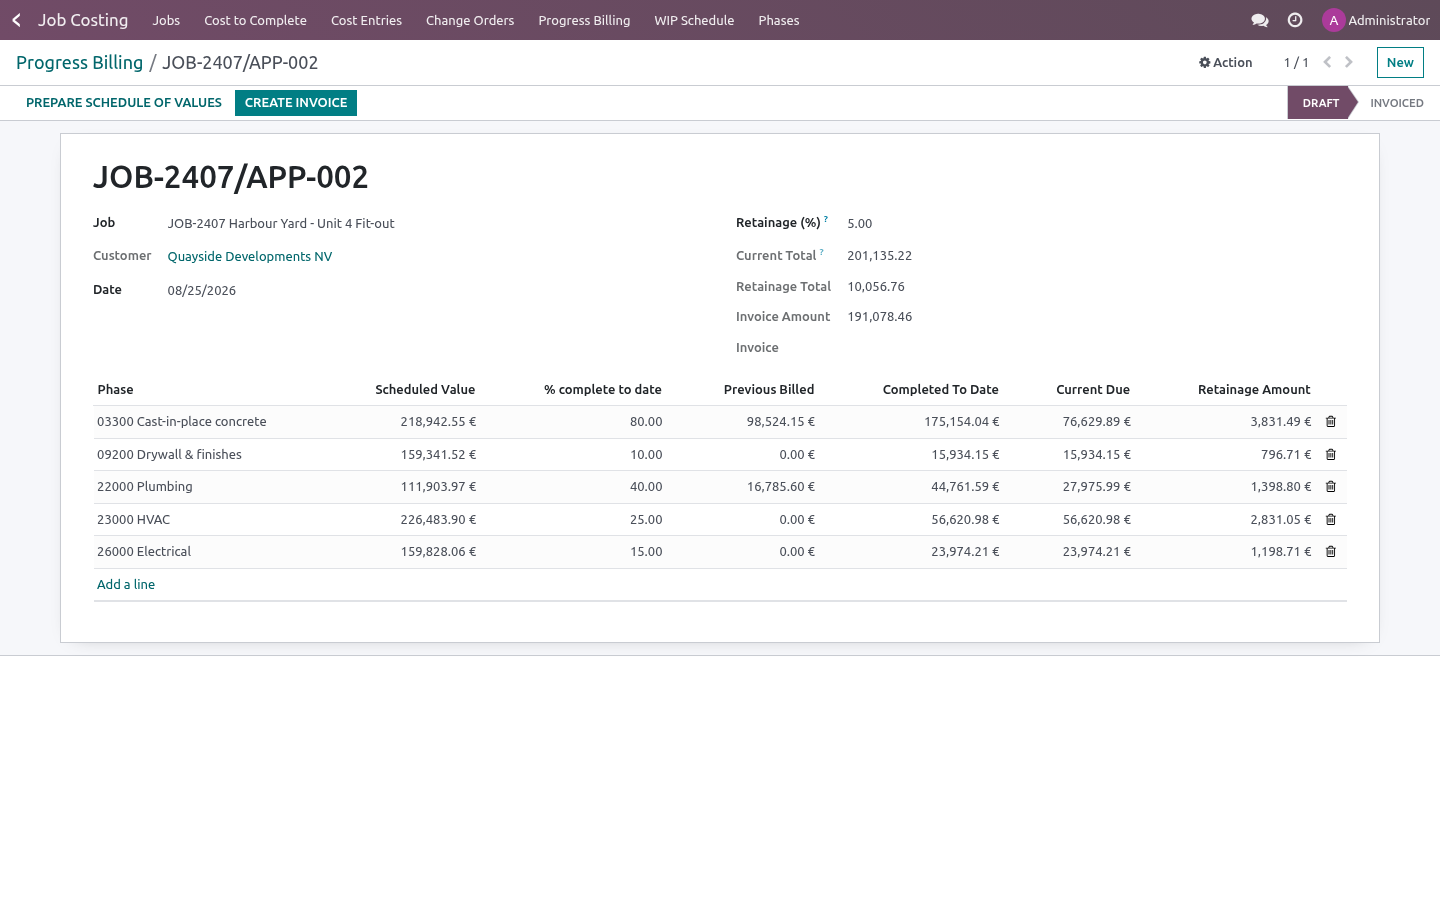This screenshot has width=1440, height=900.
Task: Open the Change Orders menu
Action: click(470, 20)
